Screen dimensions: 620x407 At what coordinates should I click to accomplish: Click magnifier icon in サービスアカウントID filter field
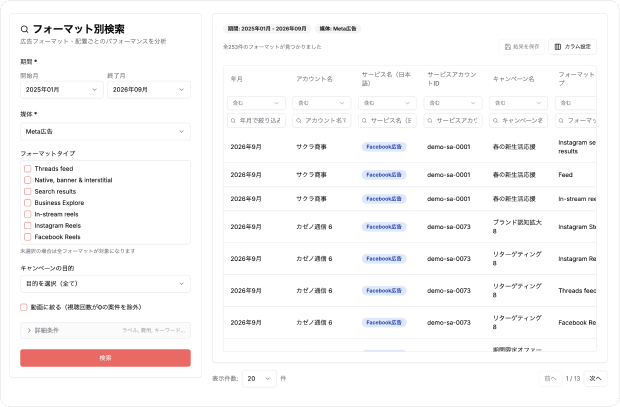pyautogui.click(x=430, y=120)
